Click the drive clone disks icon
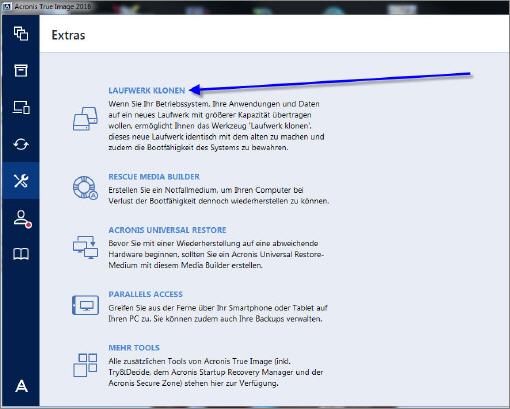Image resolution: width=510 pixels, height=409 pixels. point(85,119)
